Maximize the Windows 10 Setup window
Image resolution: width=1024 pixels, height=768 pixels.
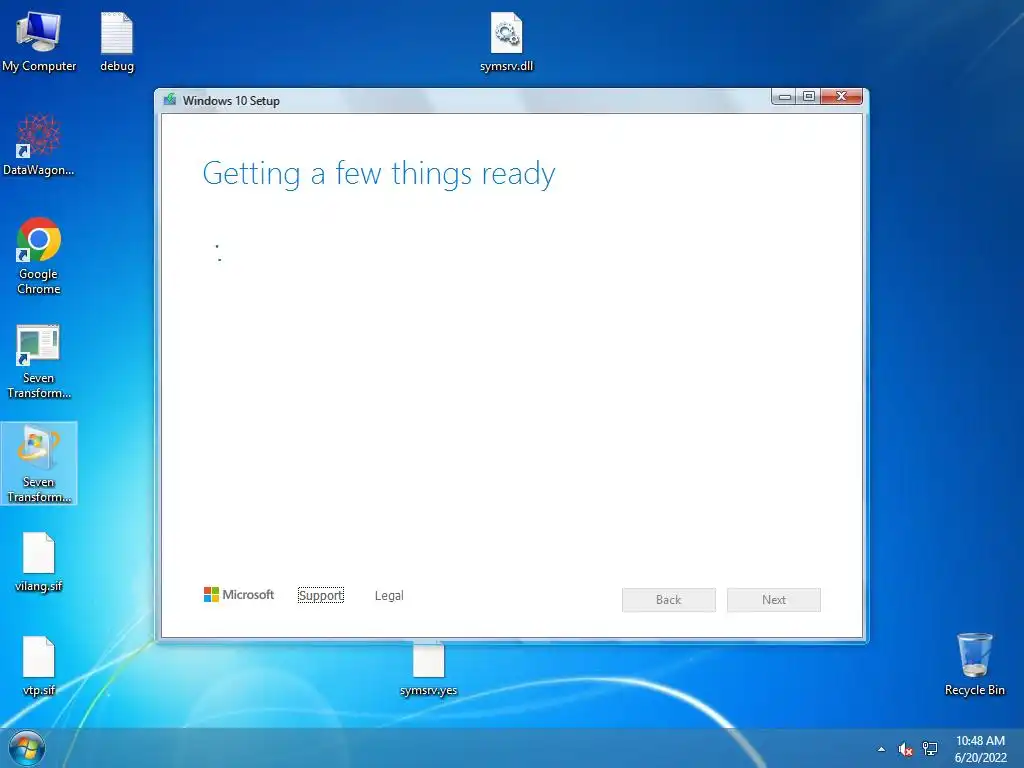point(808,97)
